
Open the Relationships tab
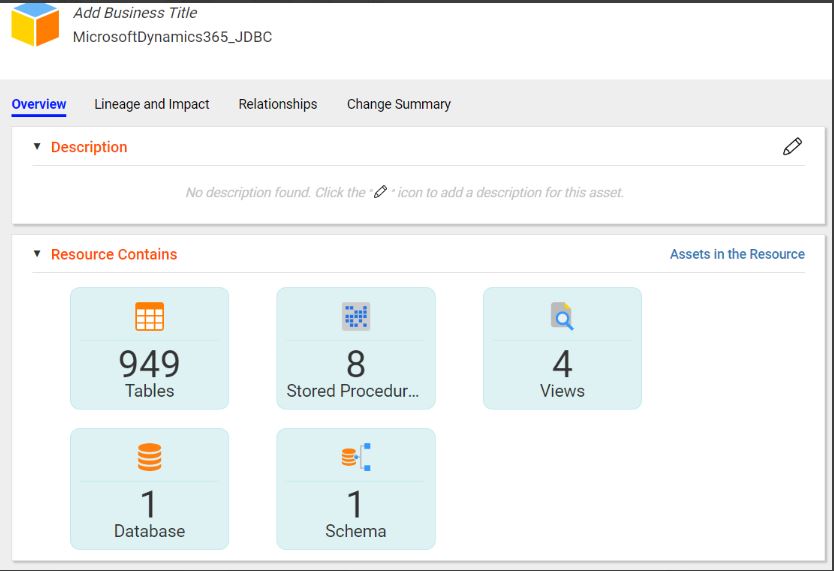click(278, 104)
